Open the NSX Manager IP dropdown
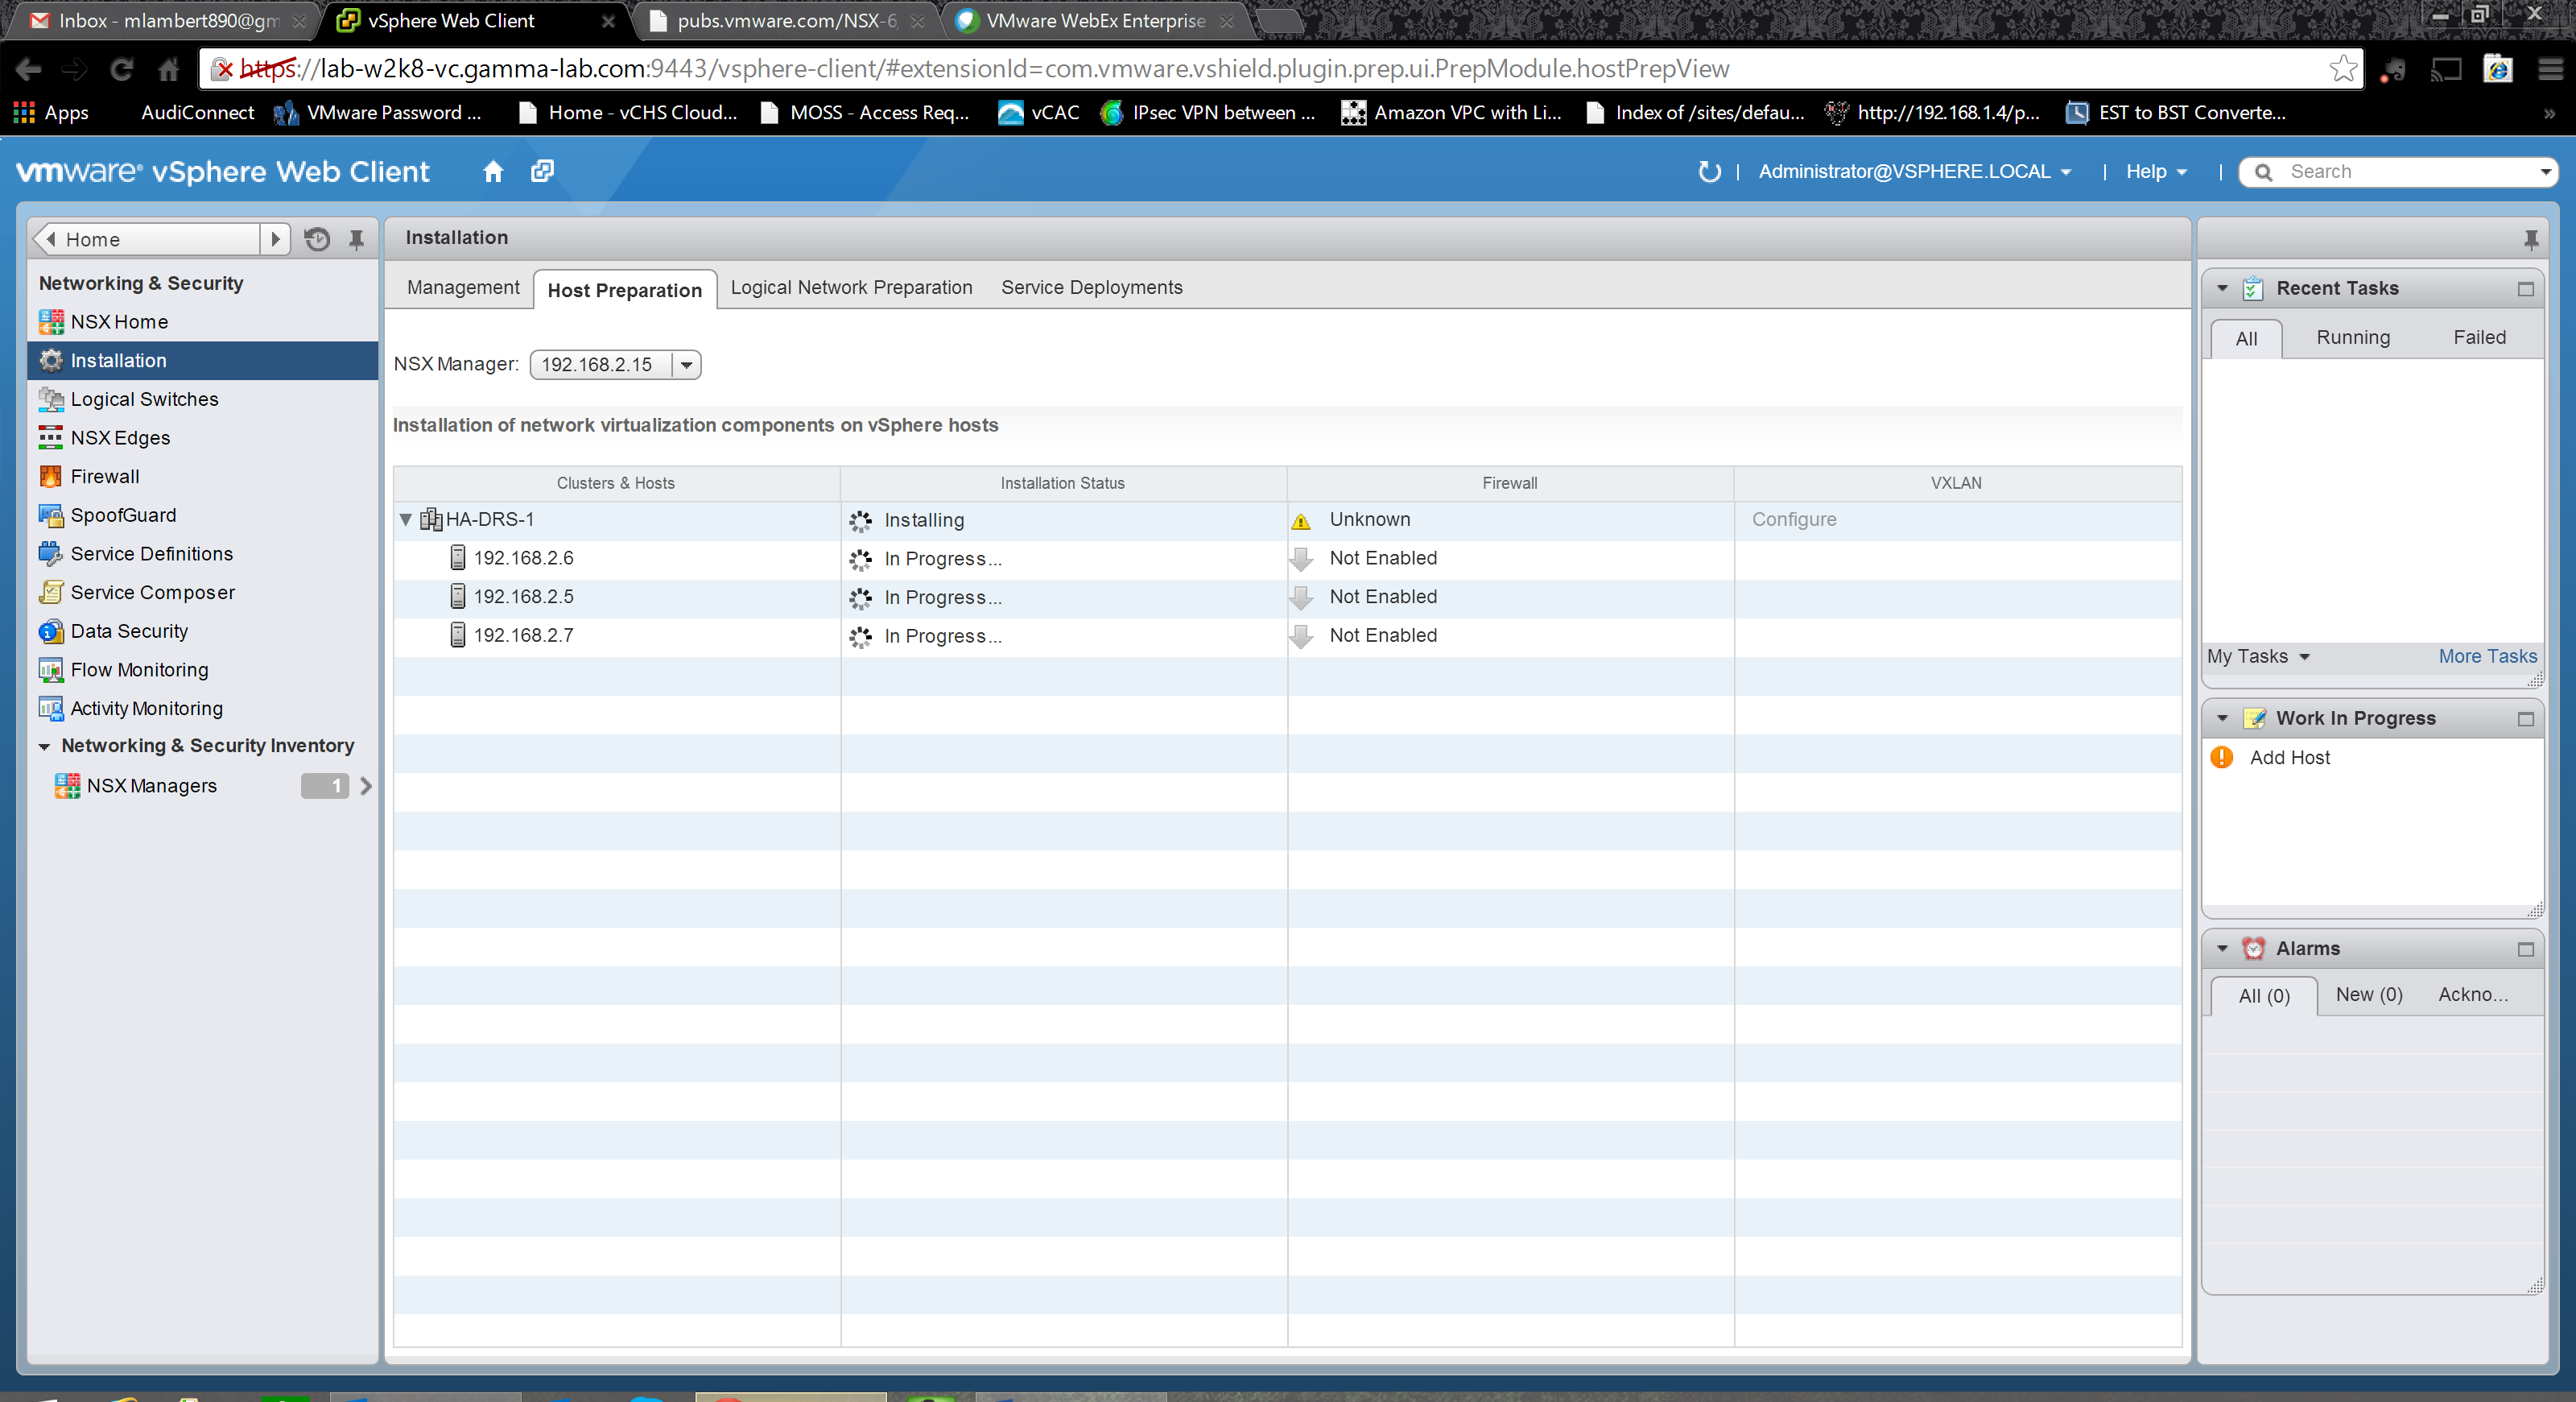Screen dimensions: 2576x1402 tap(686, 365)
